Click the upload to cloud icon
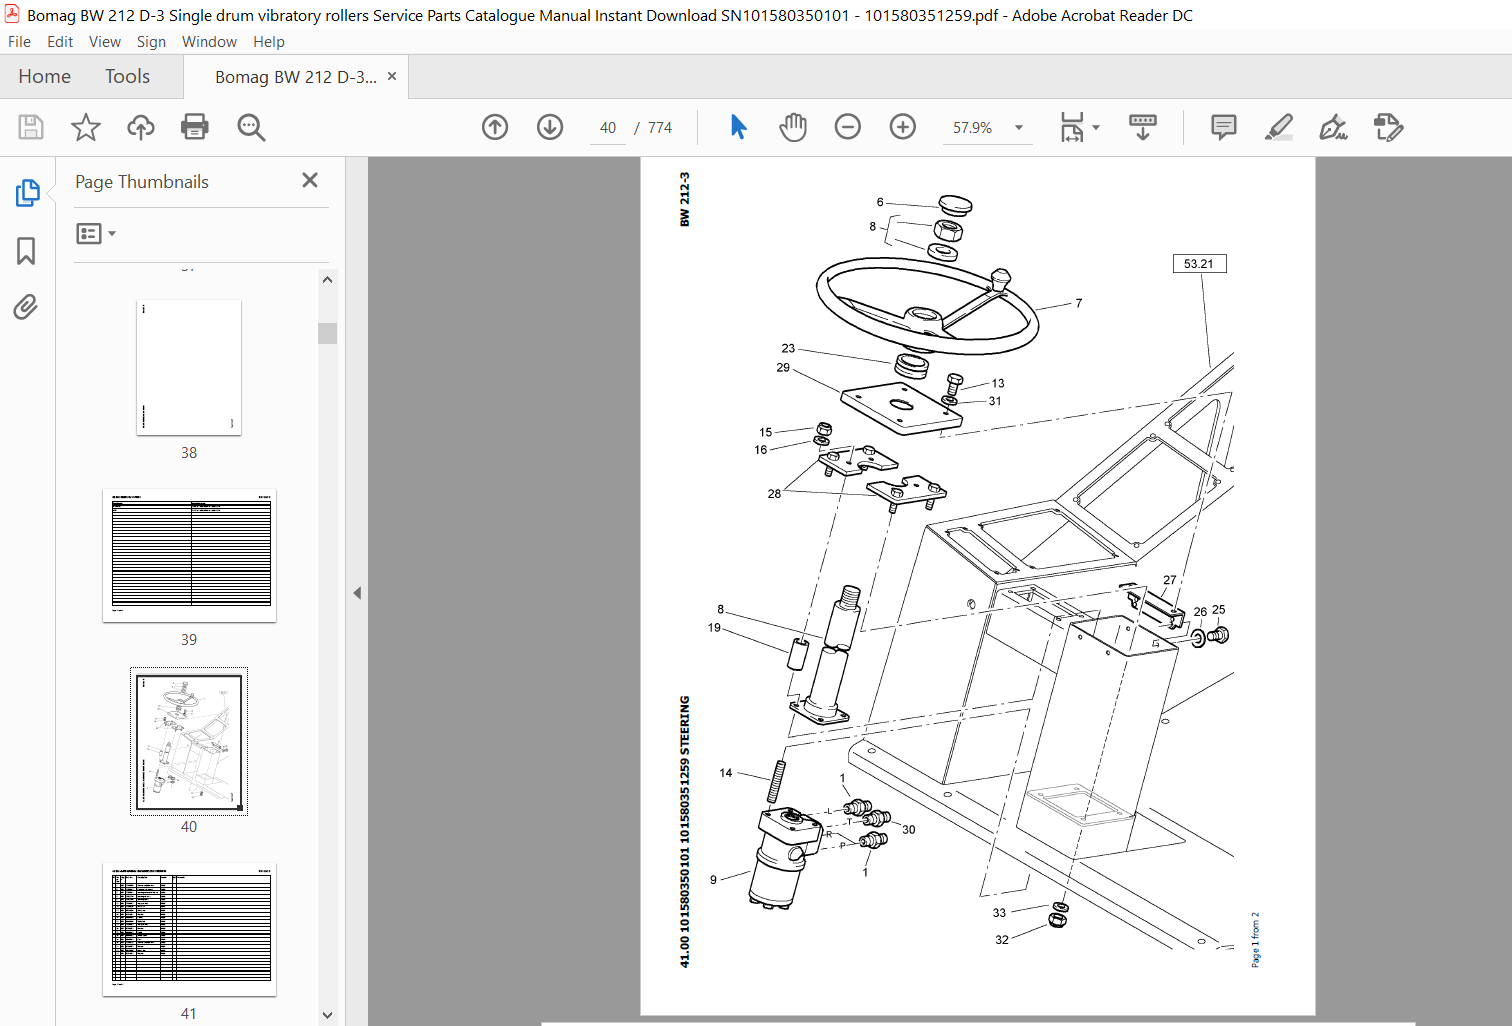The height and width of the screenshot is (1026, 1512). (141, 127)
